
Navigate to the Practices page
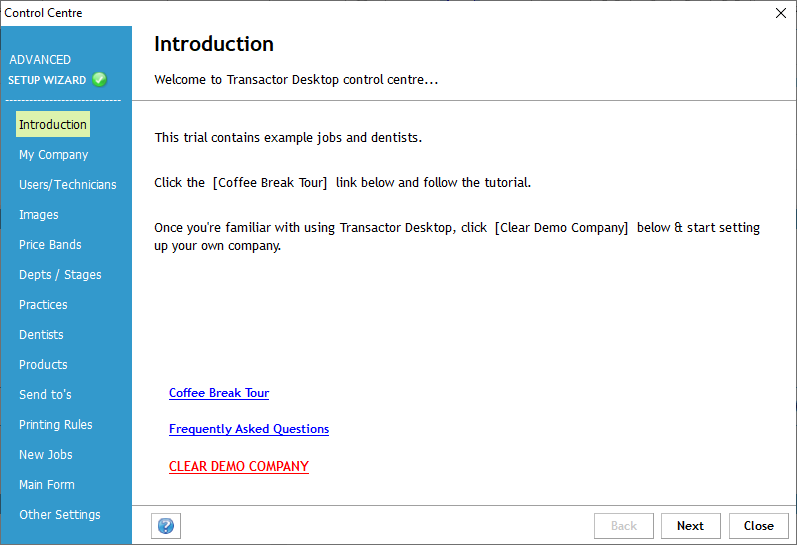pyautogui.click(x=43, y=305)
